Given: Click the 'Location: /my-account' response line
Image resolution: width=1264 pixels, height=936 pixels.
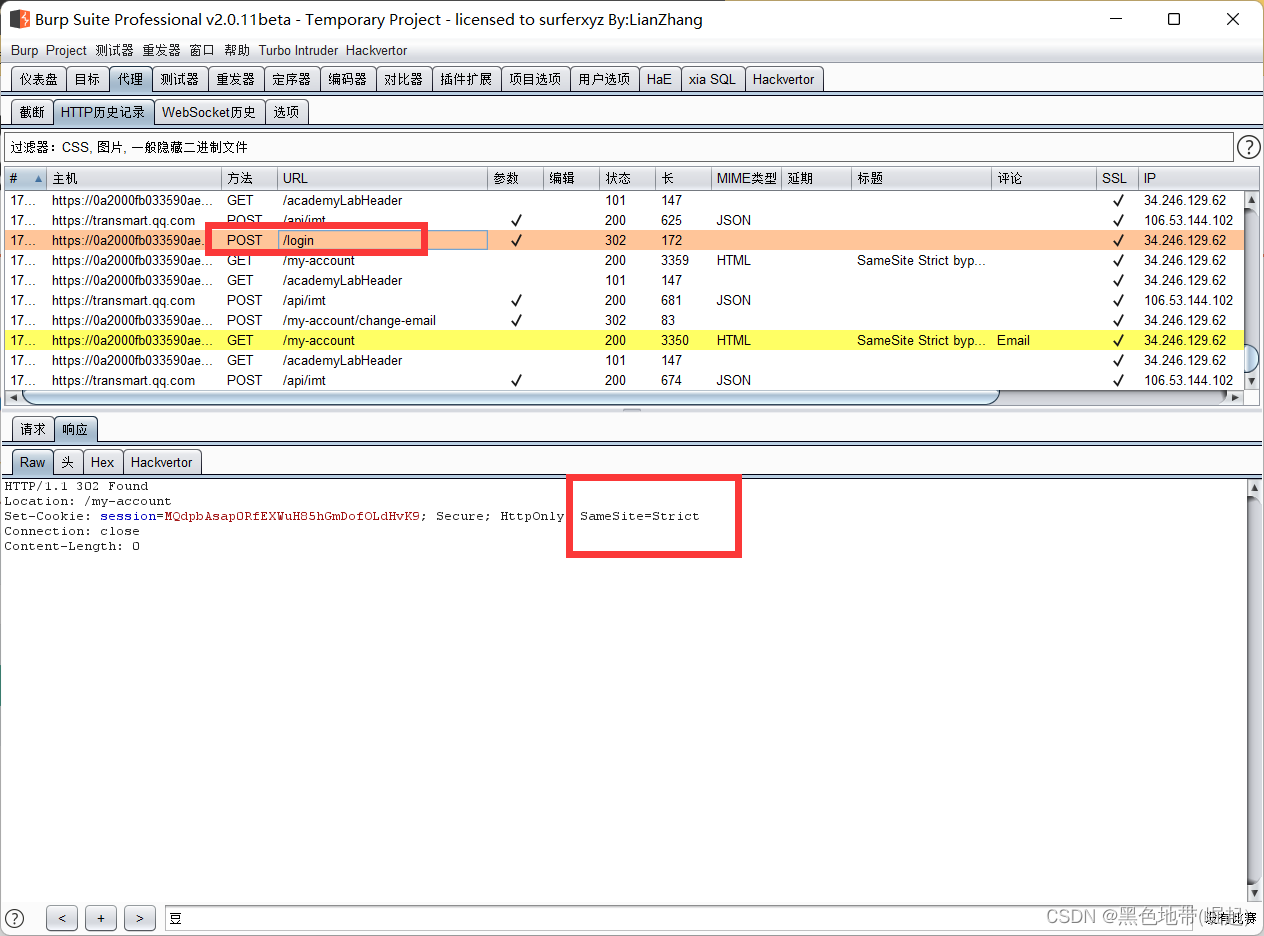Looking at the screenshot, I should click(88, 501).
